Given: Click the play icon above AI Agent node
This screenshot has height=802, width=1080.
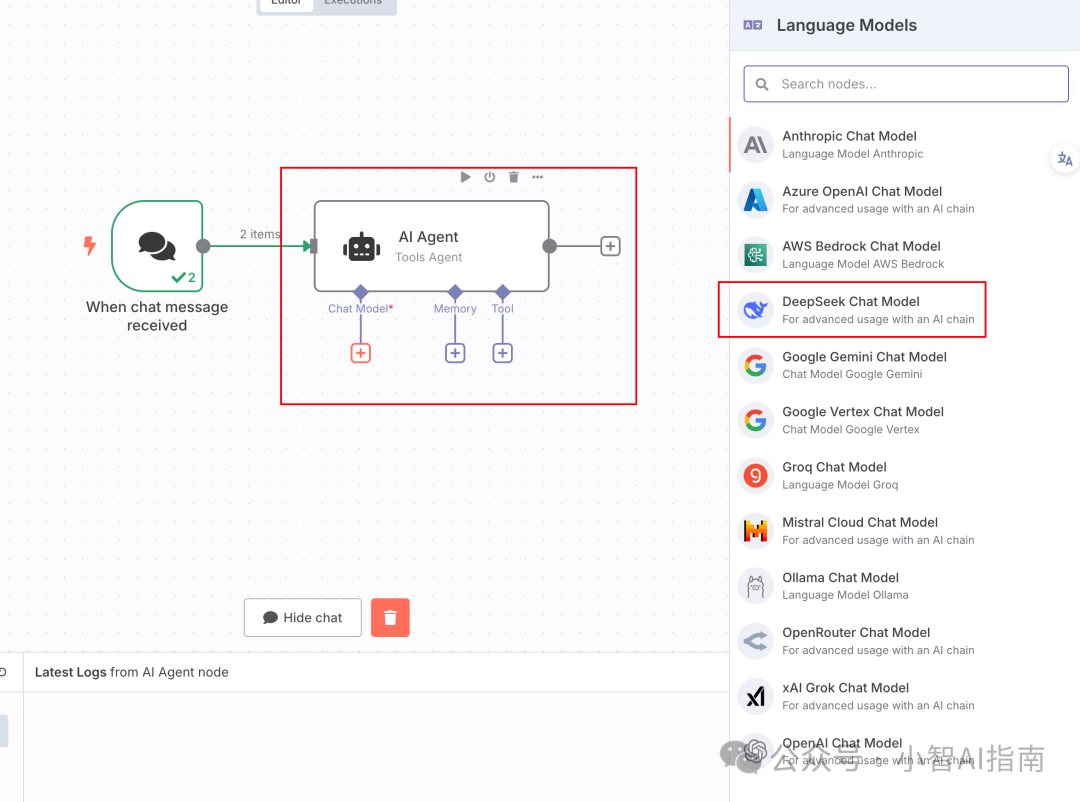Looking at the screenshot, I should (x=465, y=177).
